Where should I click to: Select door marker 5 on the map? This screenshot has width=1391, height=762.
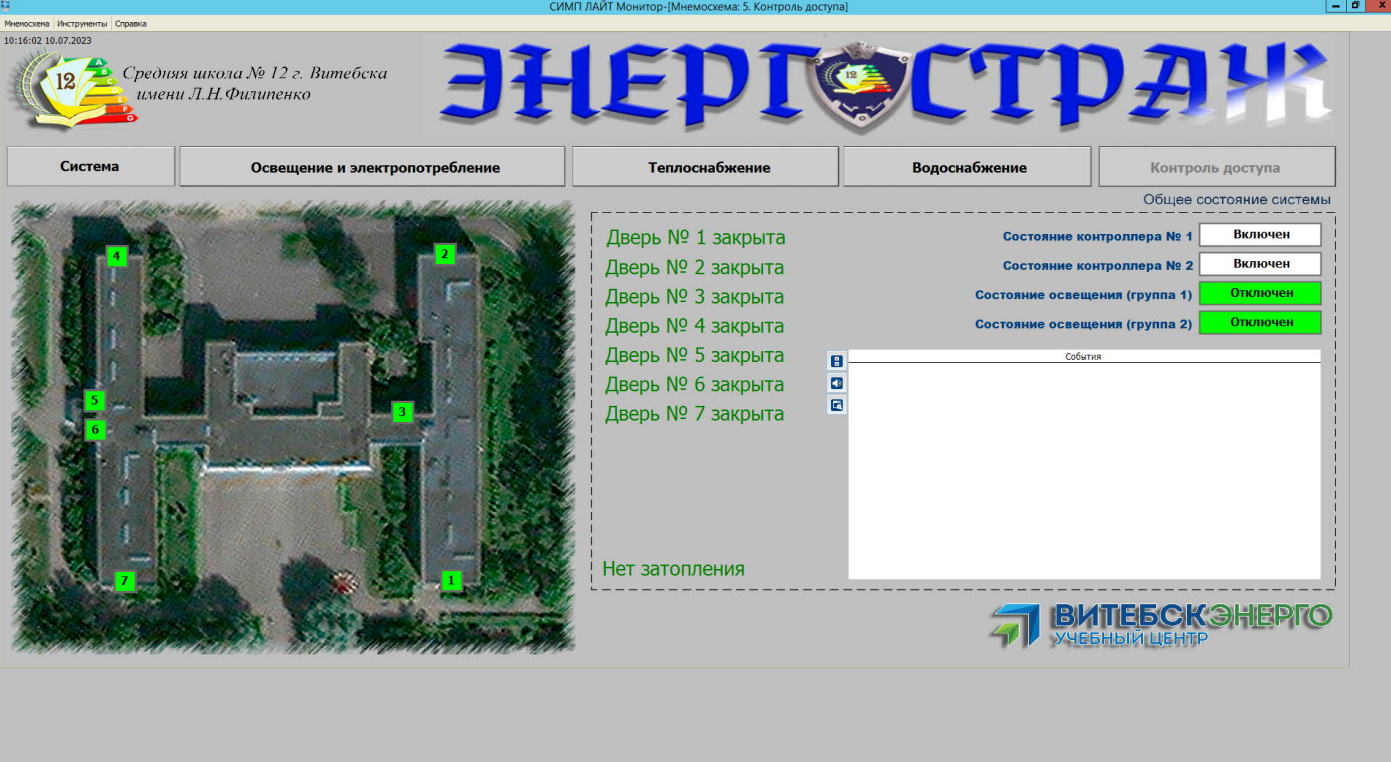tap(95, 401)
